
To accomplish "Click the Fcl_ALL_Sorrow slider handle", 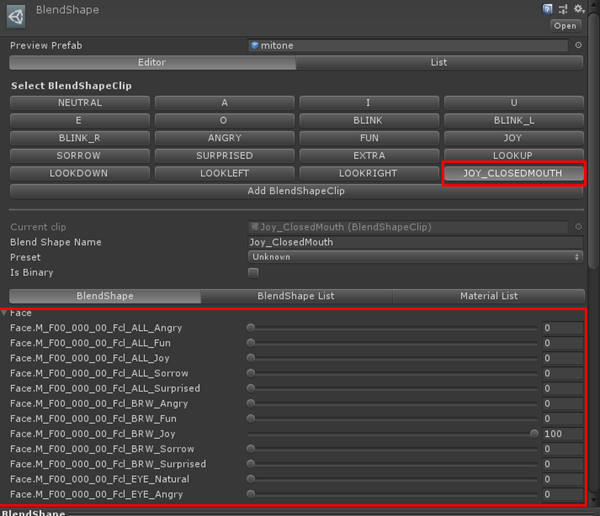I will pos(251,373).
